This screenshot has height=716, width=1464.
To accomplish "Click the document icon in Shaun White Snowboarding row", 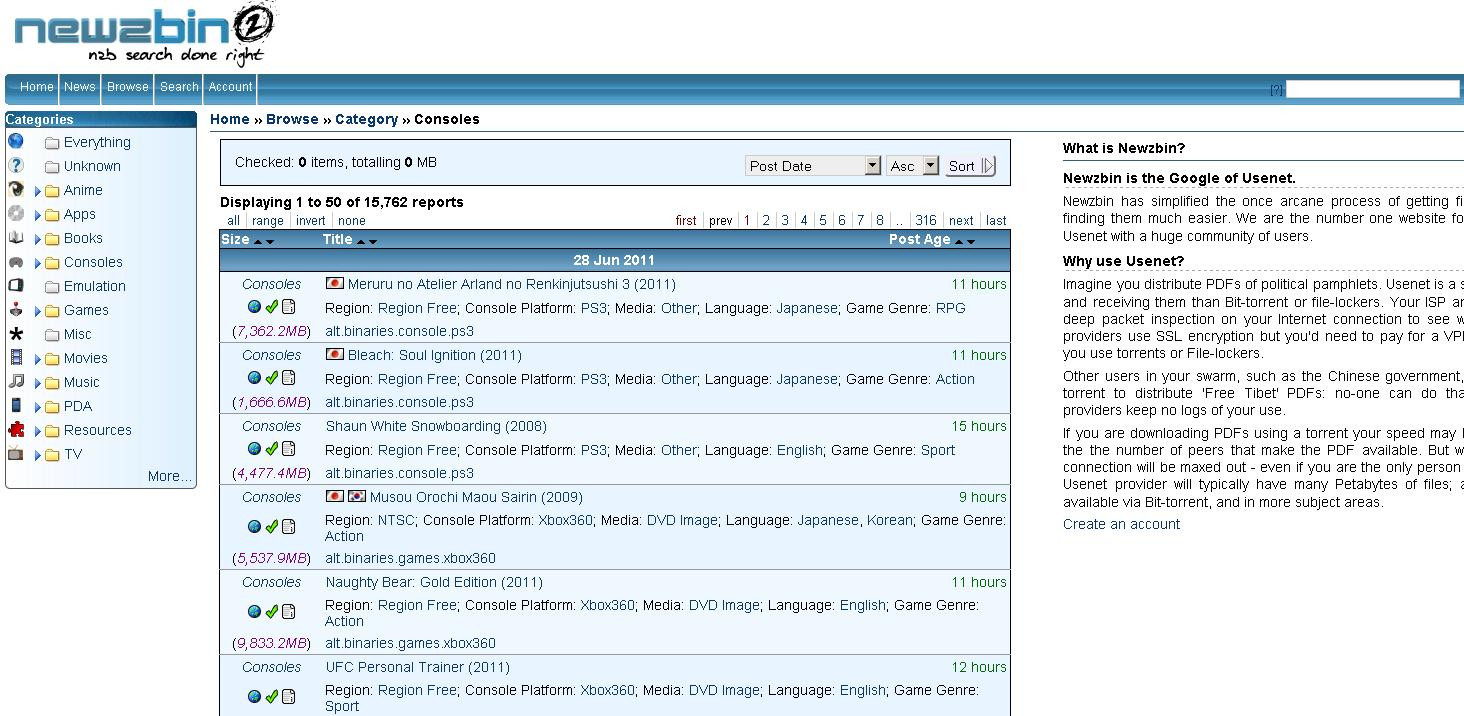I will point(288,449).
